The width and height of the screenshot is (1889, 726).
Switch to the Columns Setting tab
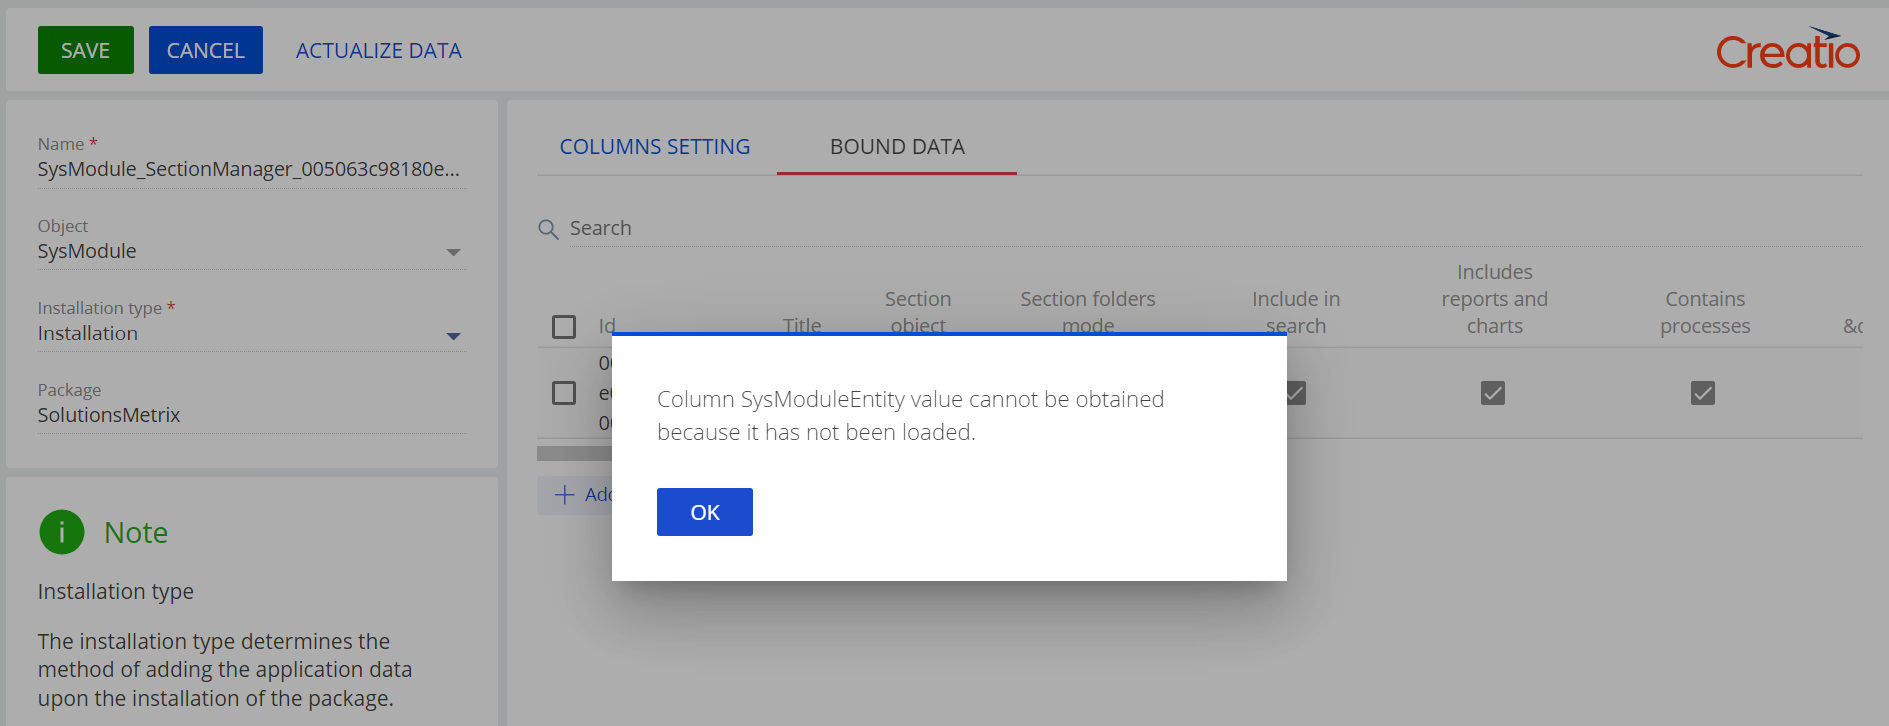point(655,147)
